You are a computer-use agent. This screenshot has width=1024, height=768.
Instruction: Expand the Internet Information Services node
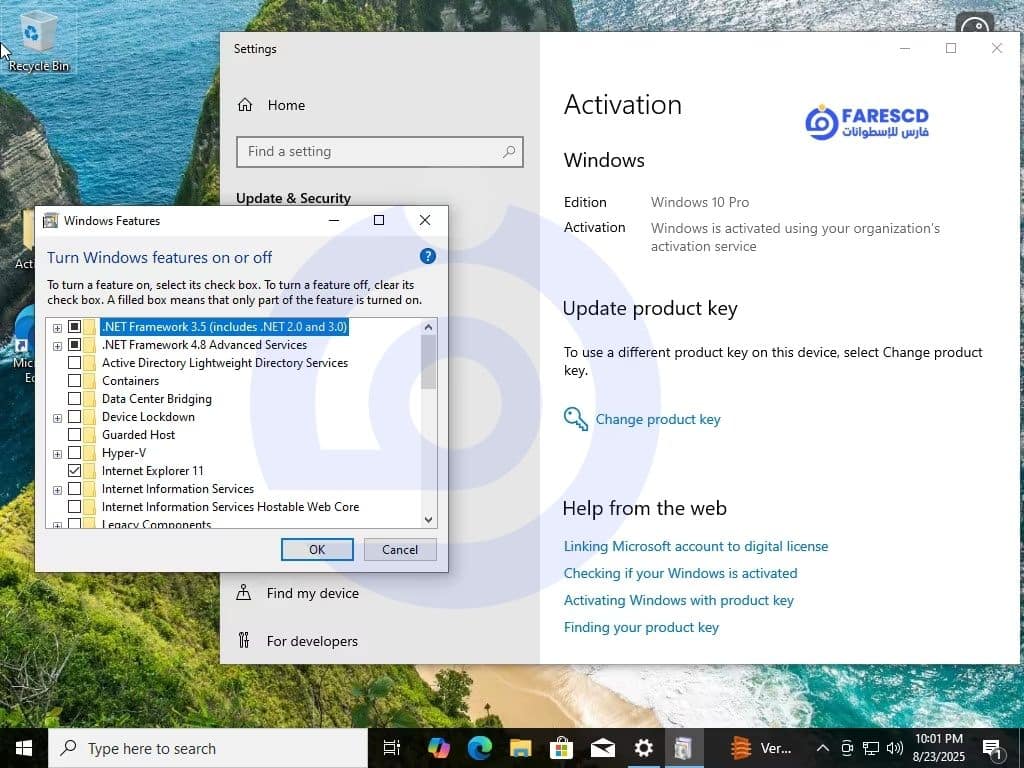pos(57,490)
